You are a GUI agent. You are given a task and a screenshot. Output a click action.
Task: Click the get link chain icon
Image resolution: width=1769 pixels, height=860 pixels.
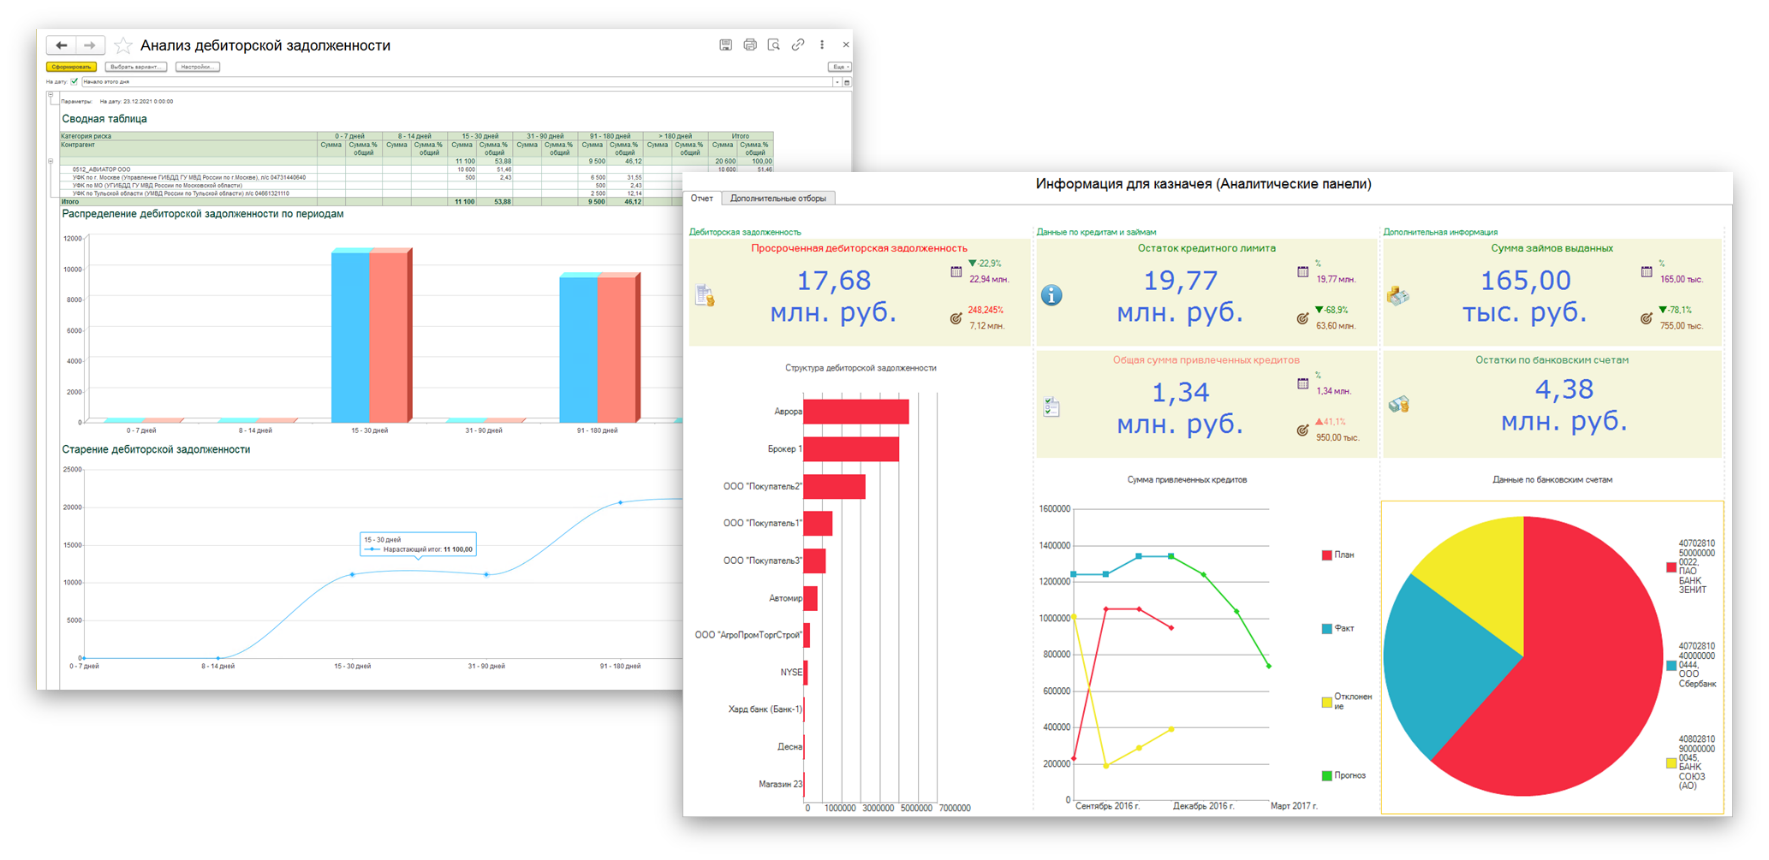coord(798,45)
